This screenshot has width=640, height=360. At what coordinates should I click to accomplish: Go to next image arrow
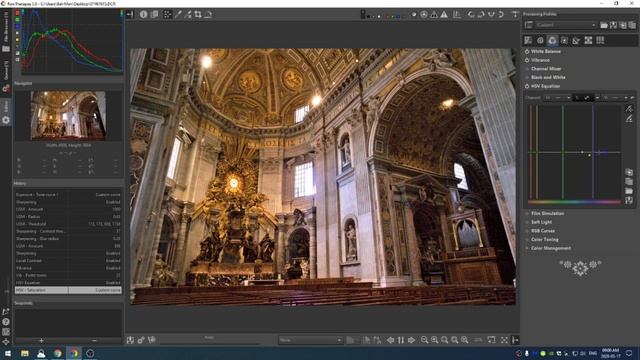coord(411,340)
